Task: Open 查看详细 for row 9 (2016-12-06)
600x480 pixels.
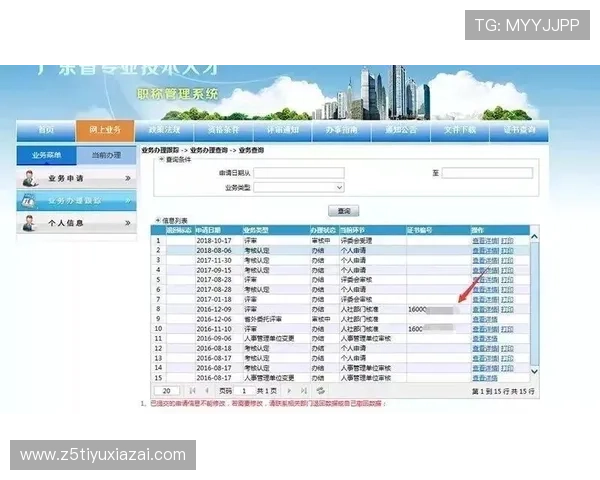Action: [x=485, y=319]
